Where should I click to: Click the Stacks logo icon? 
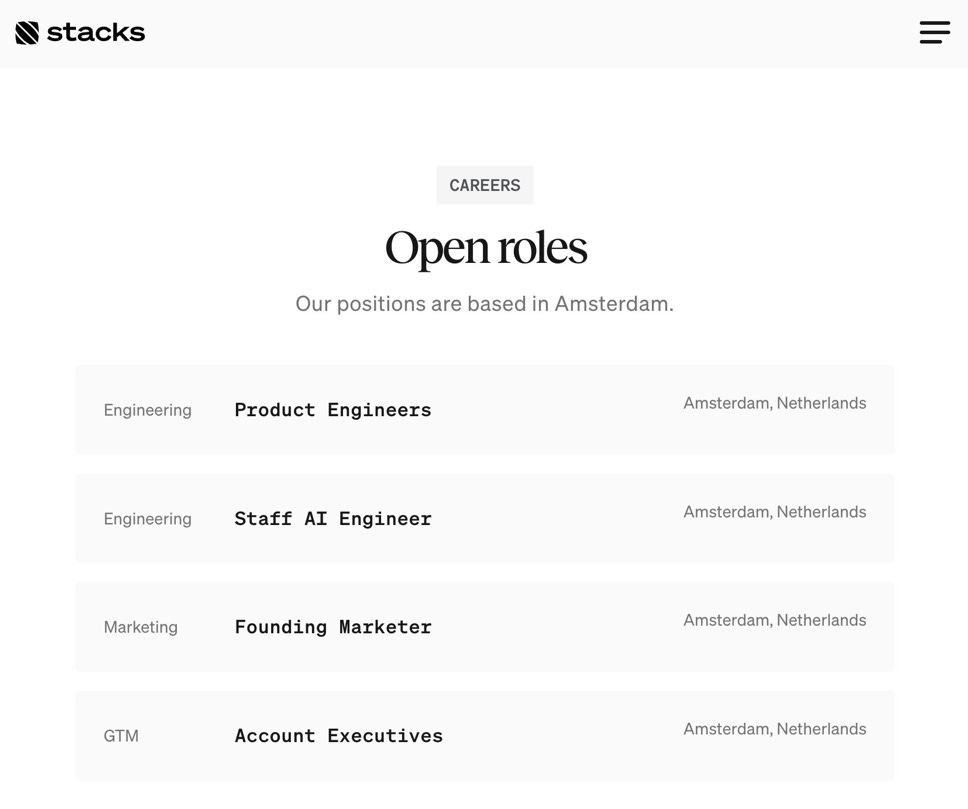point(27,33)
